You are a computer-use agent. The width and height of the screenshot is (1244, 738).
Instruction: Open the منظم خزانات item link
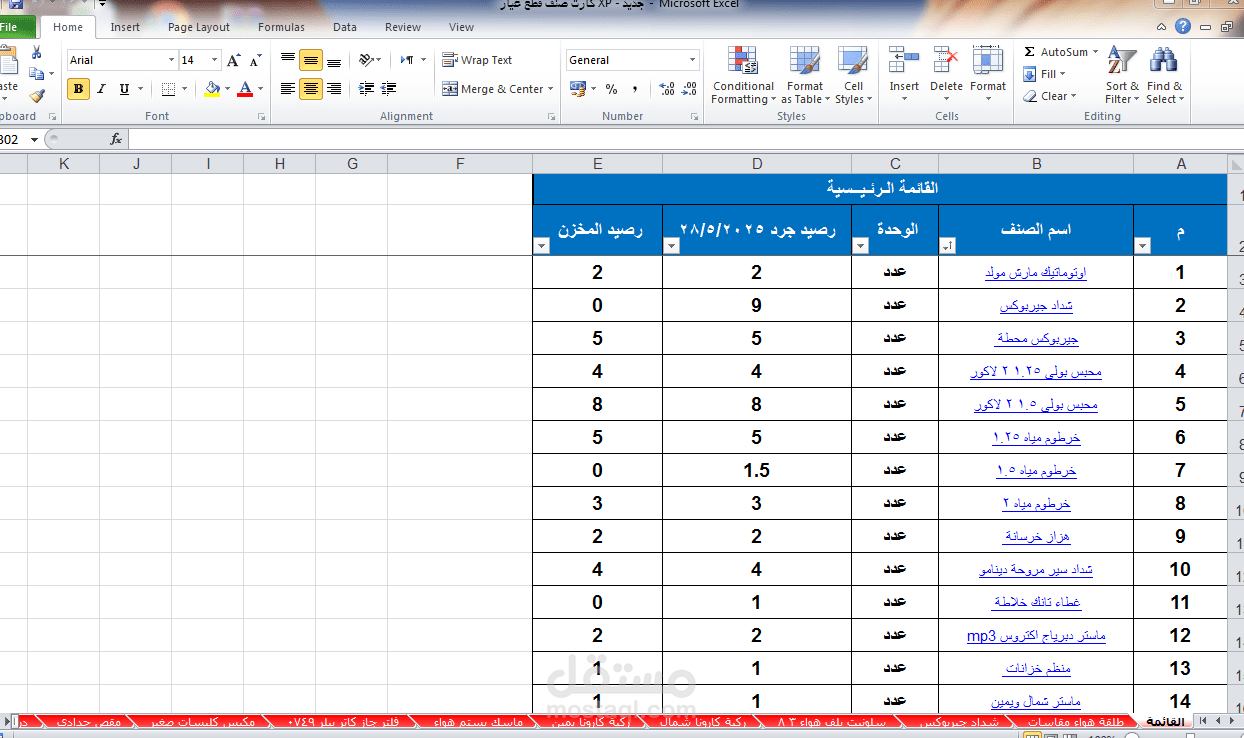click(x=1036, y=669)
